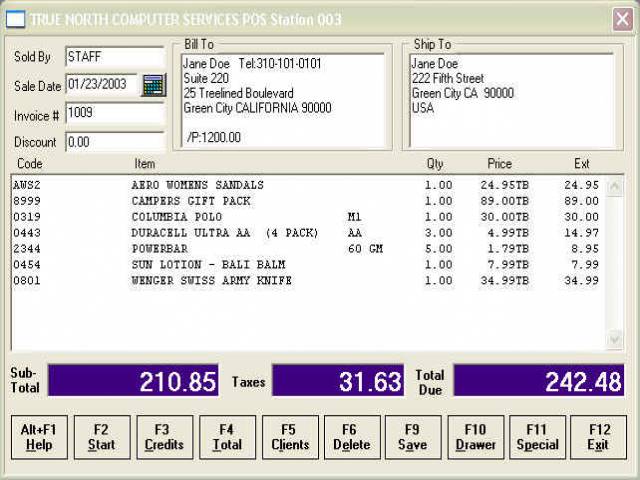Open the F5 Clients list

[x=290, y=437]
